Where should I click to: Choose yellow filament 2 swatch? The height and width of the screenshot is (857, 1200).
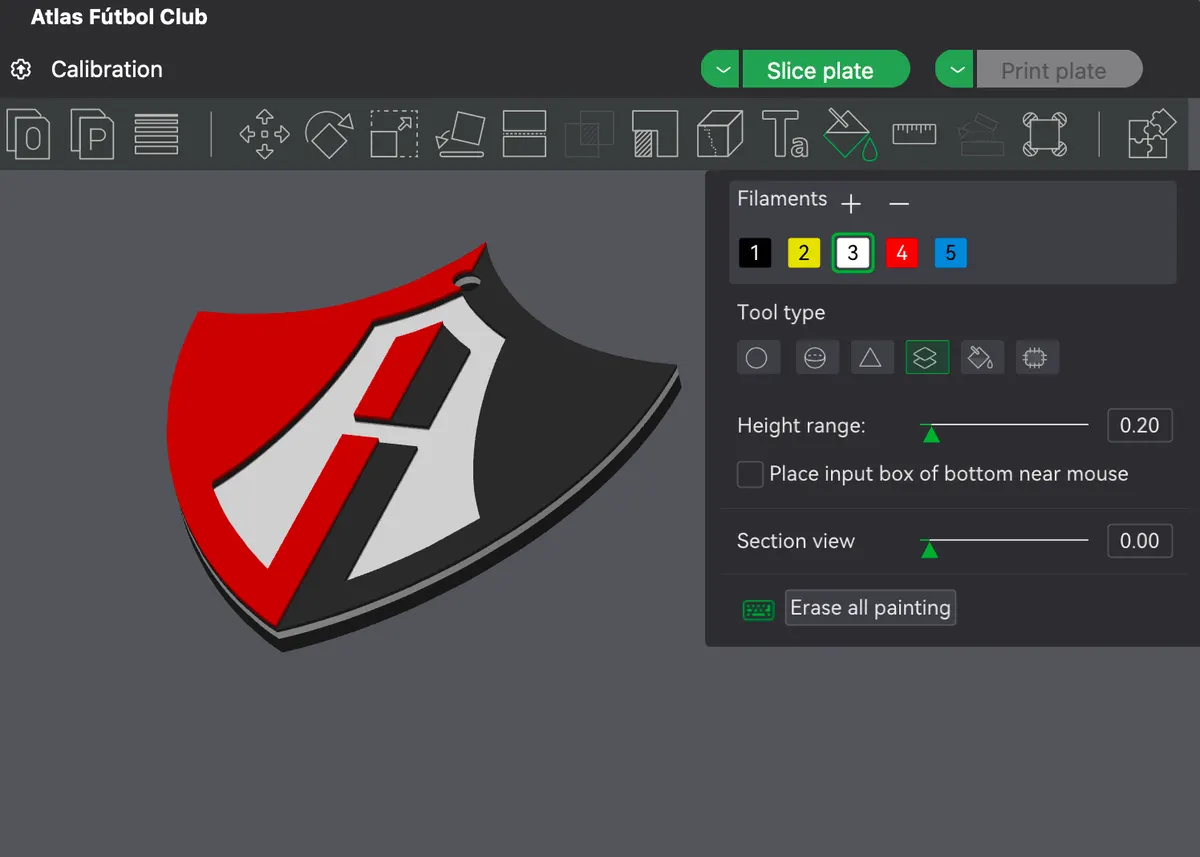(804, 253)
